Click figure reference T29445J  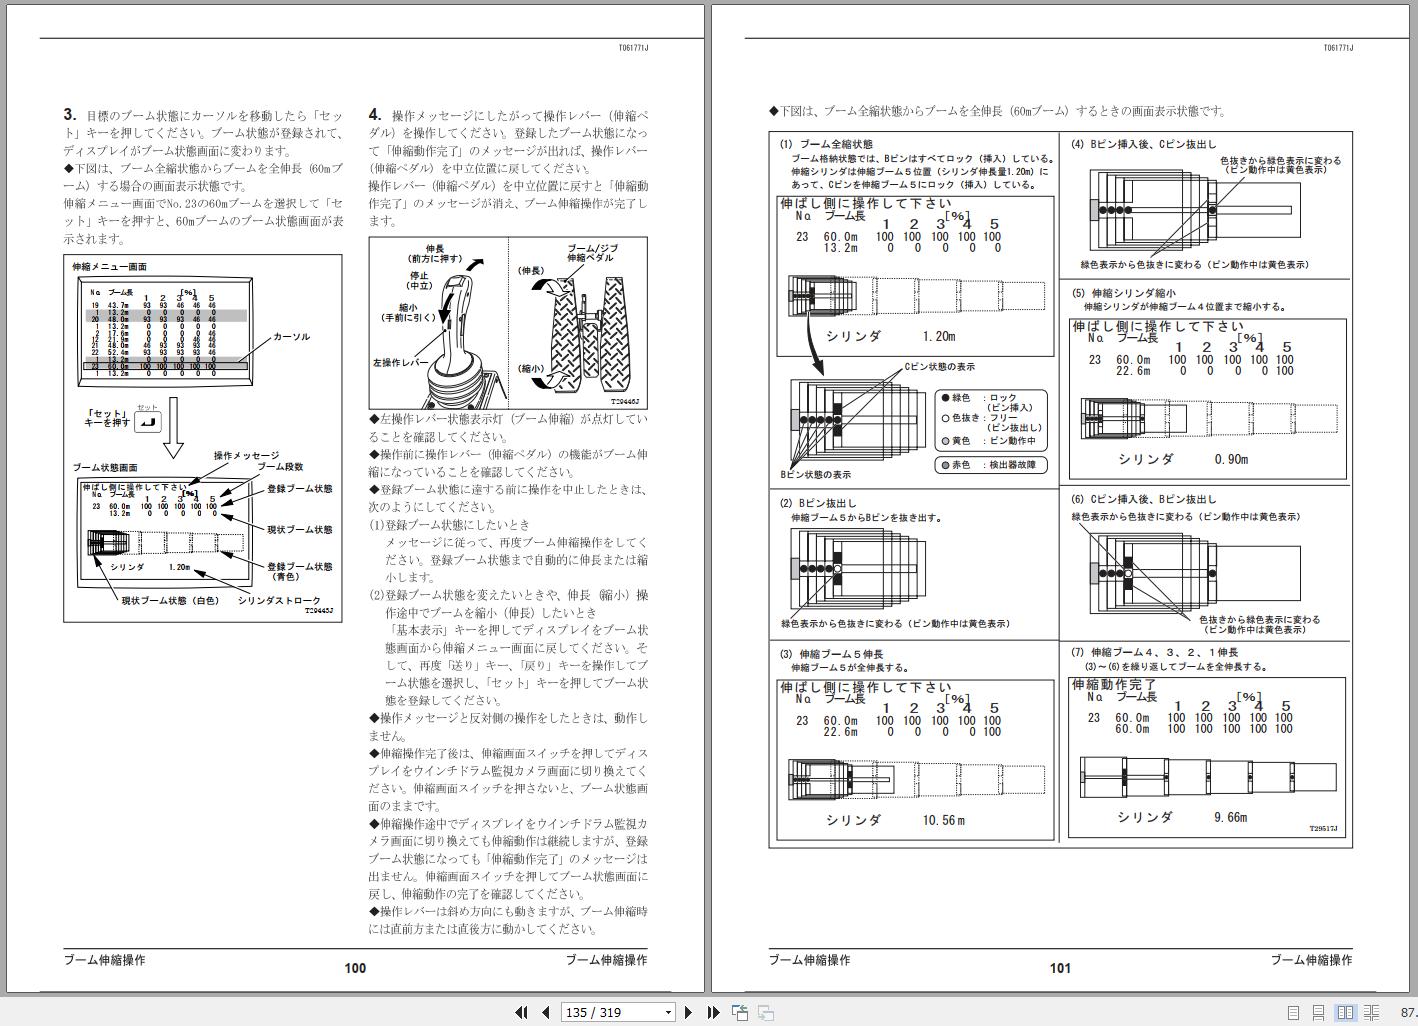(x=320, y=611)
